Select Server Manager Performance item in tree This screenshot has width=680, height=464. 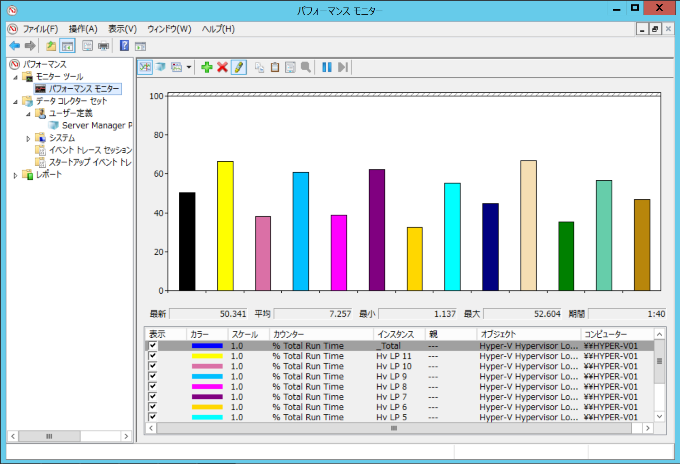95,125
